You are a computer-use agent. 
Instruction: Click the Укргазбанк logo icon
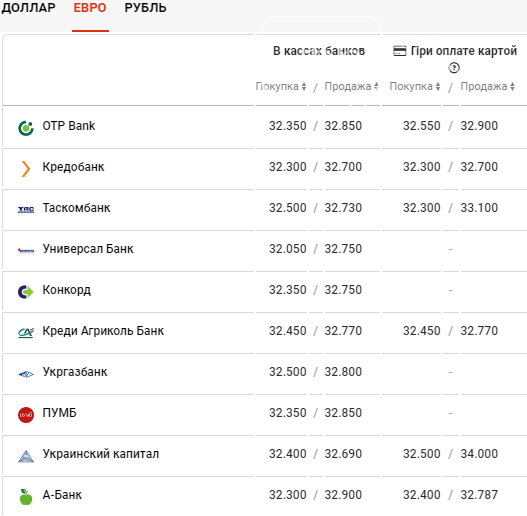(x=26, y=374)
